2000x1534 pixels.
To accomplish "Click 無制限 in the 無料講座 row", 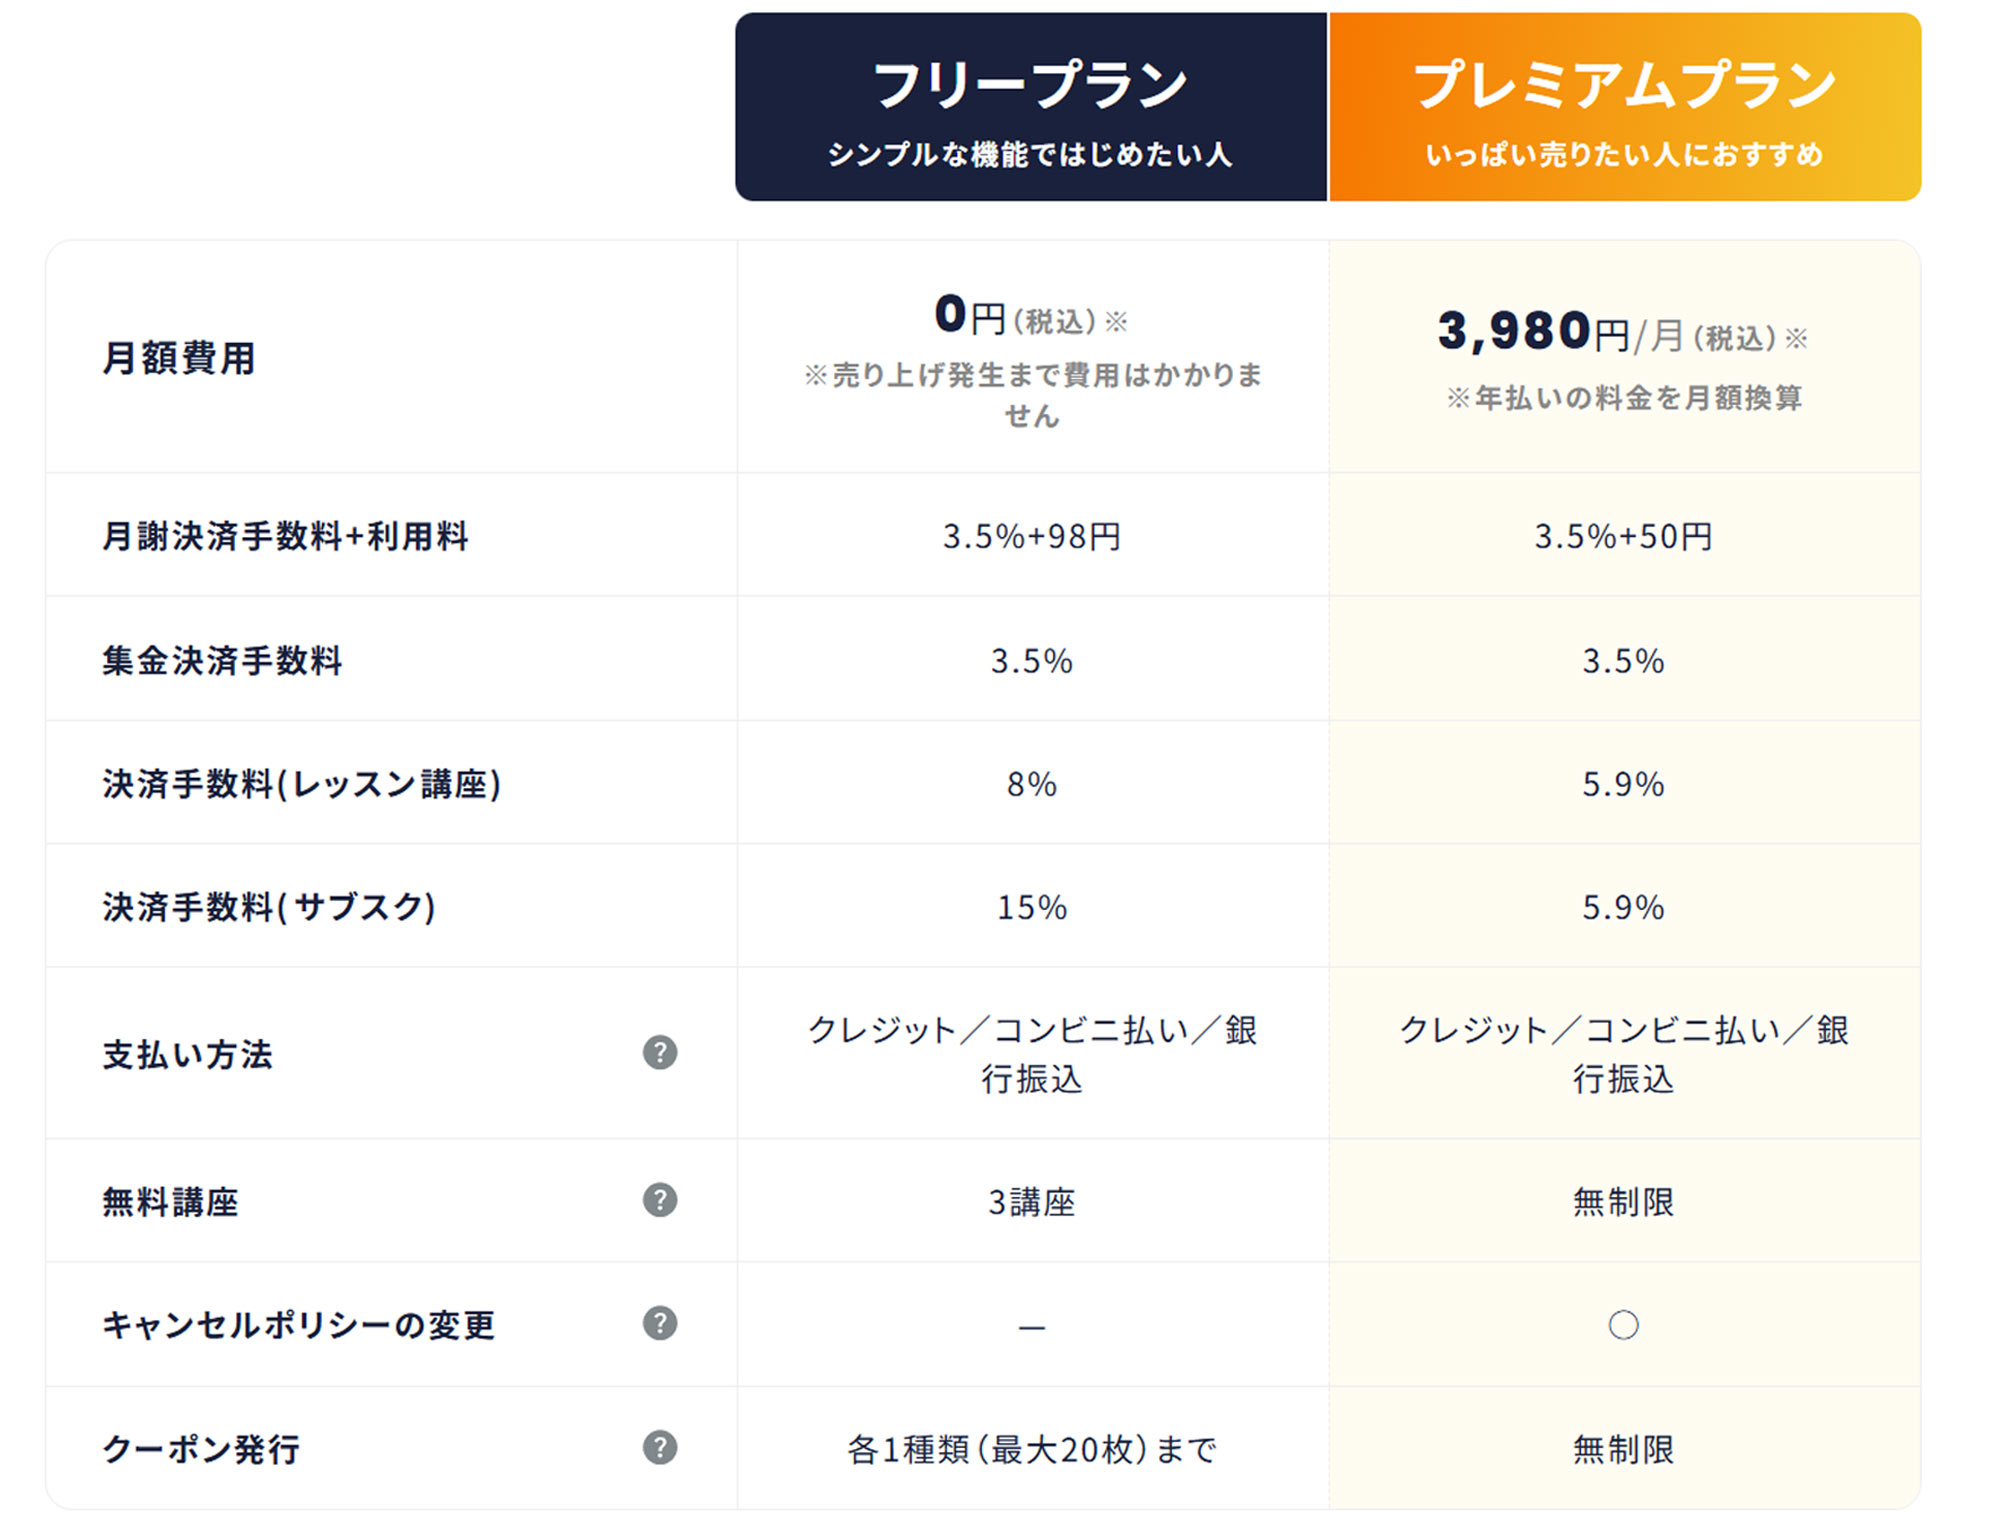I will pos(1623,1201).
